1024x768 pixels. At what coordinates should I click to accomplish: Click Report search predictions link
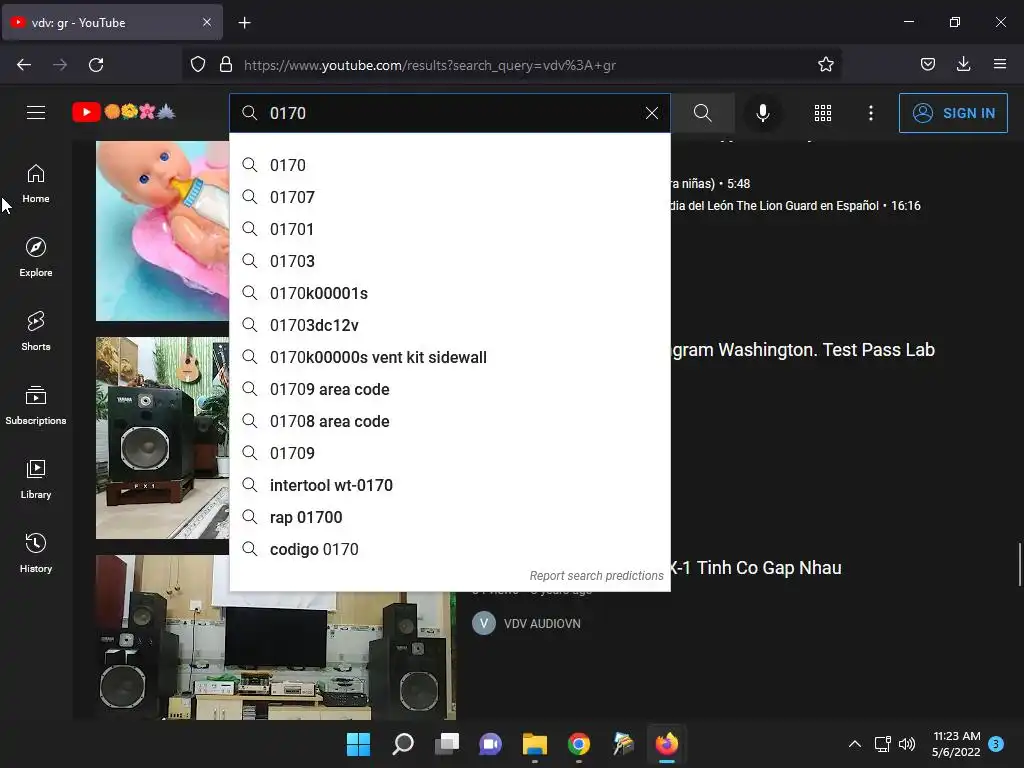click(x=596, y=575)
